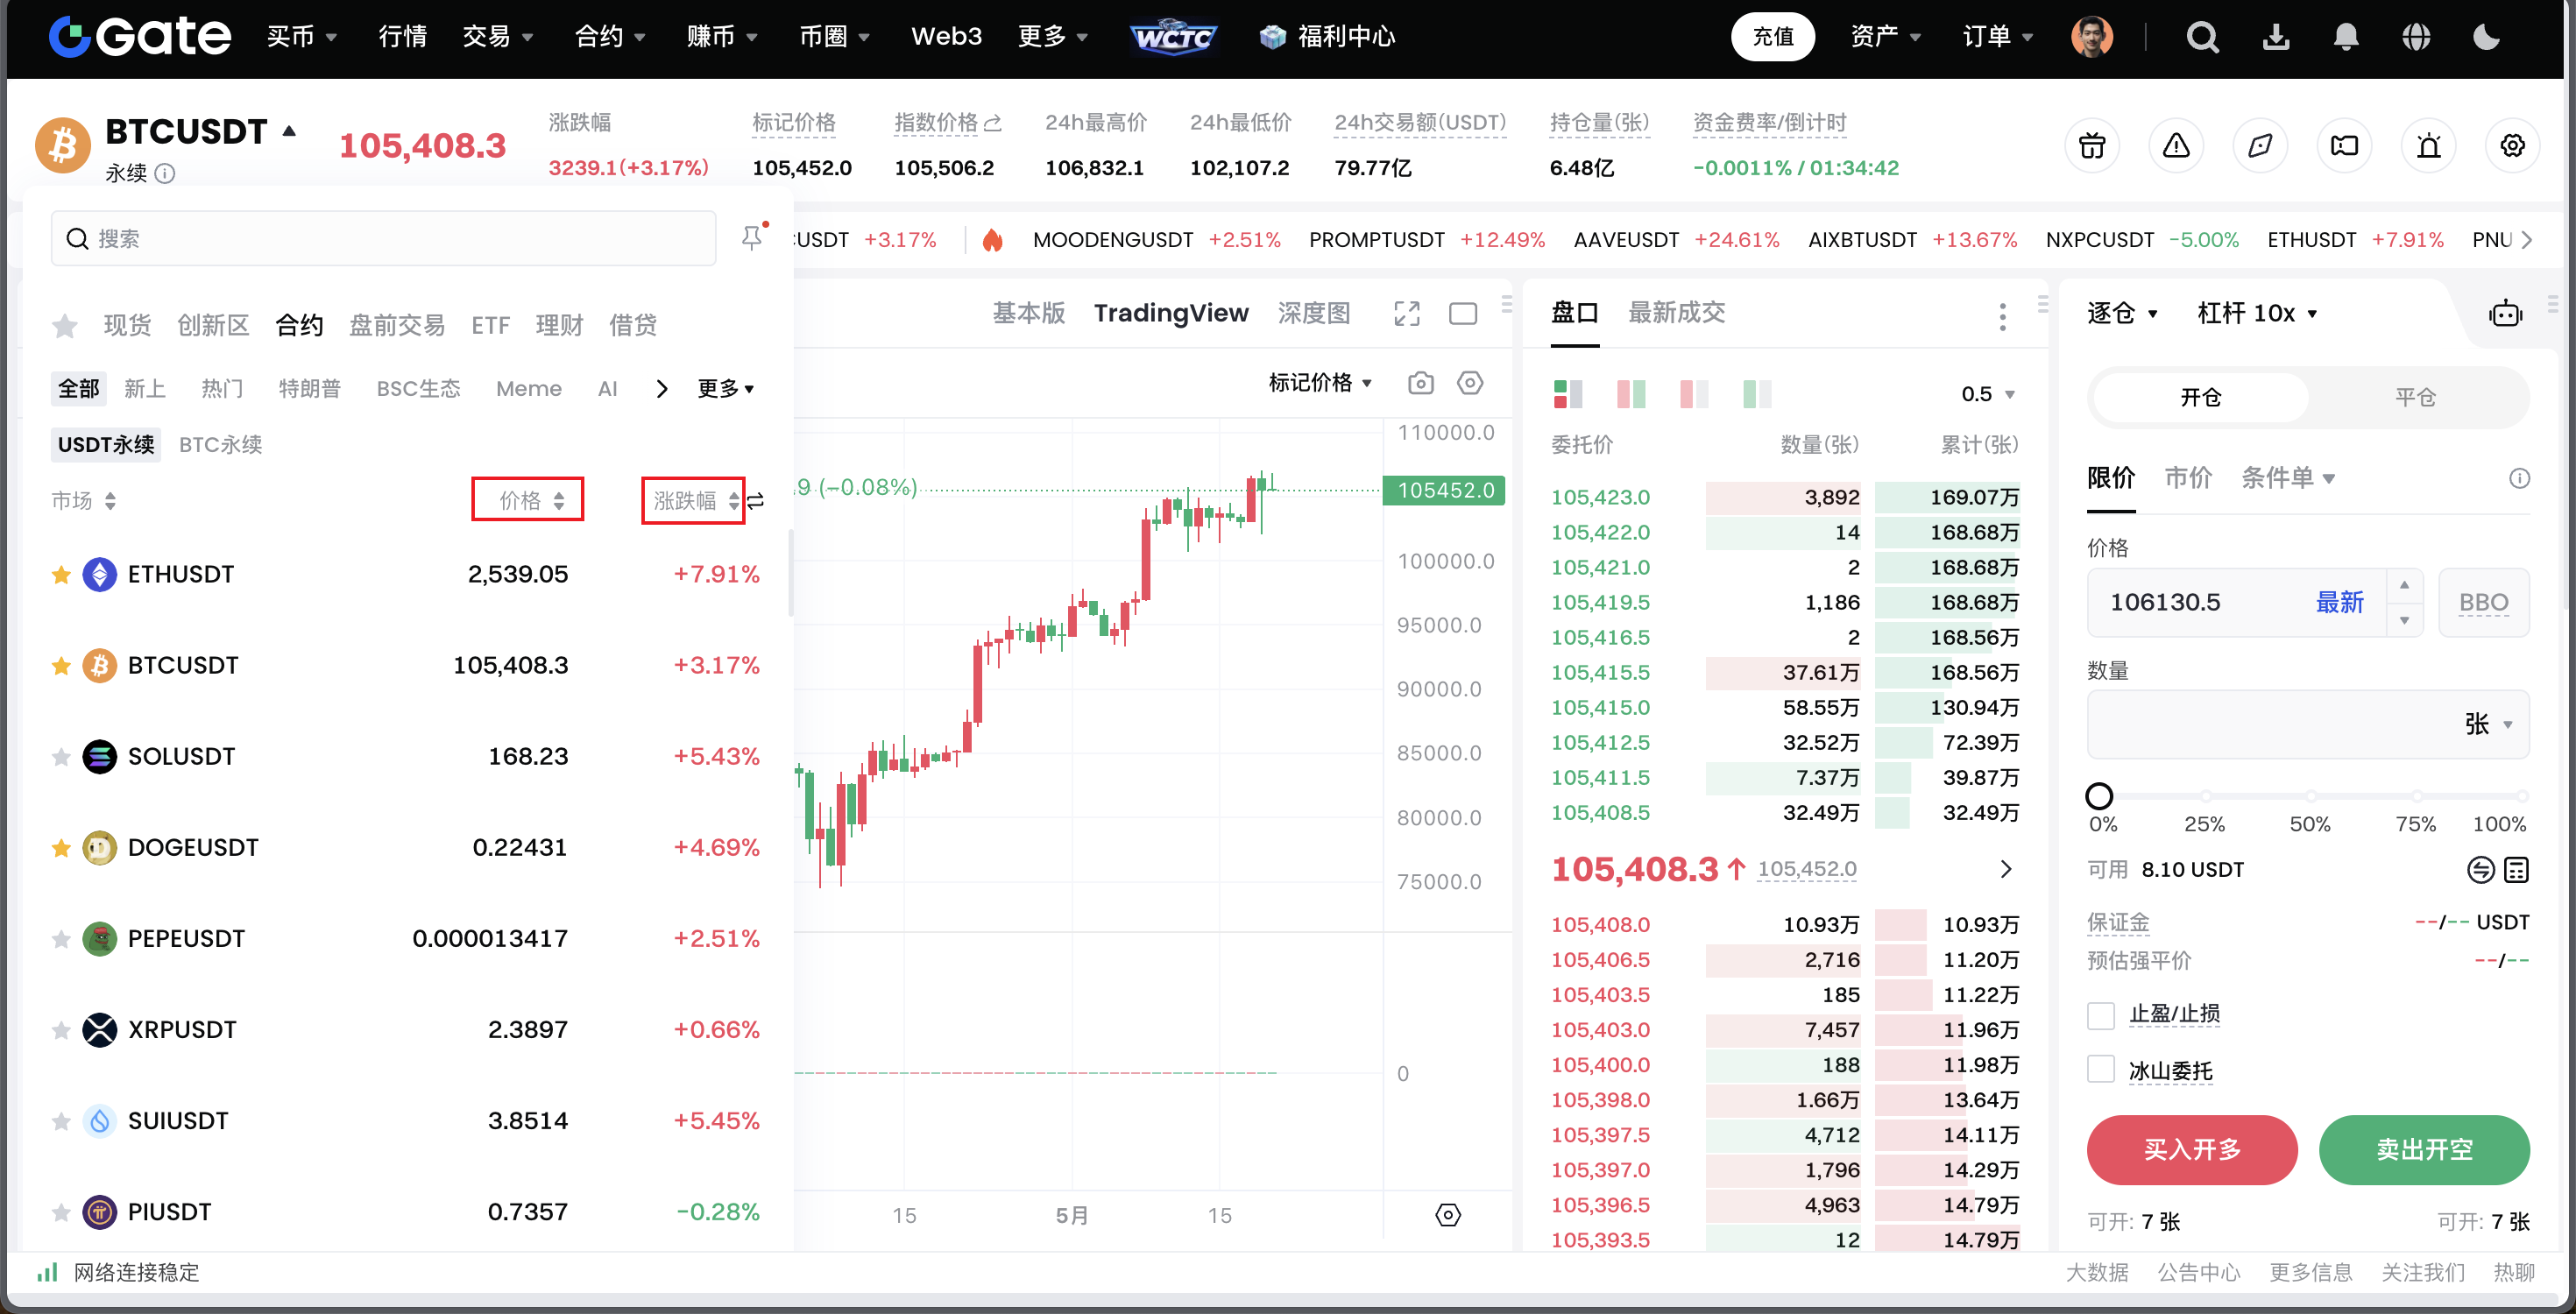Switch to the 最新成交 tab

(1676, 313)
